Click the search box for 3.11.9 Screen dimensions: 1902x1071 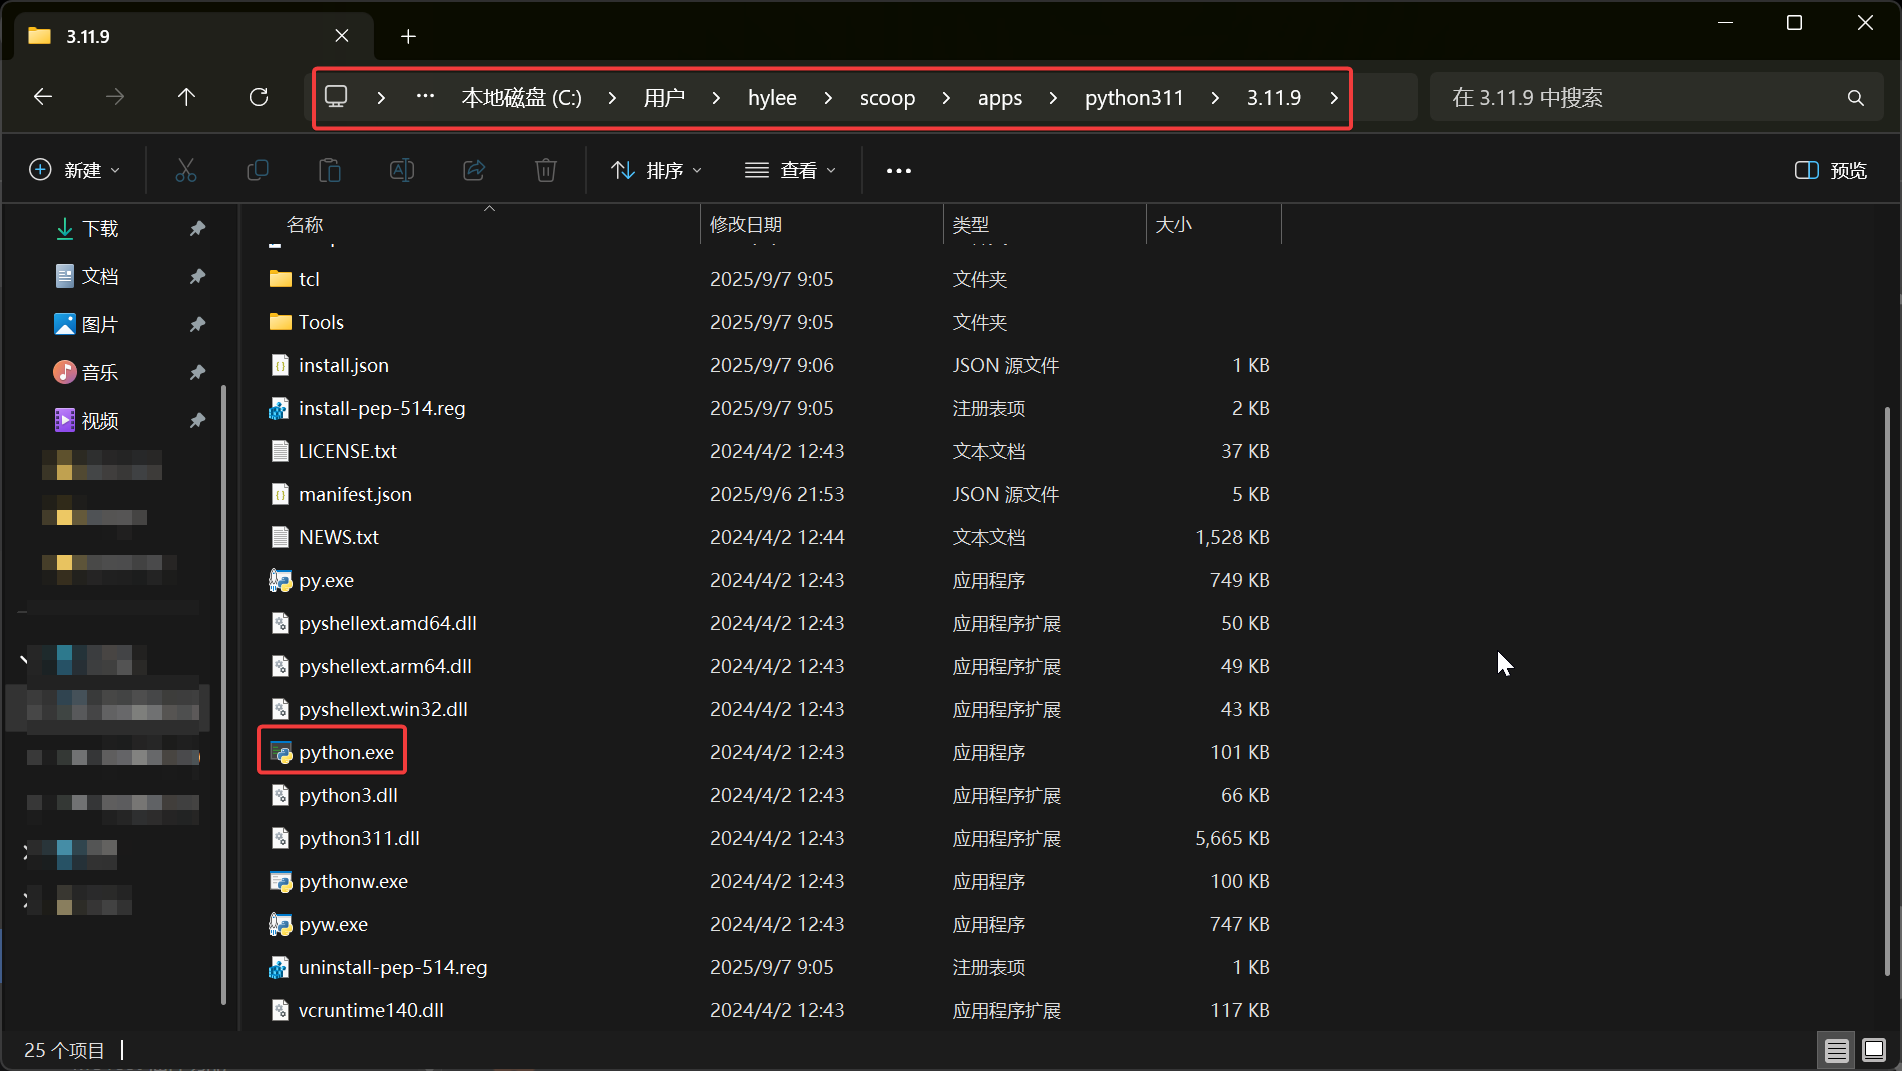[x=1640, y=98]
